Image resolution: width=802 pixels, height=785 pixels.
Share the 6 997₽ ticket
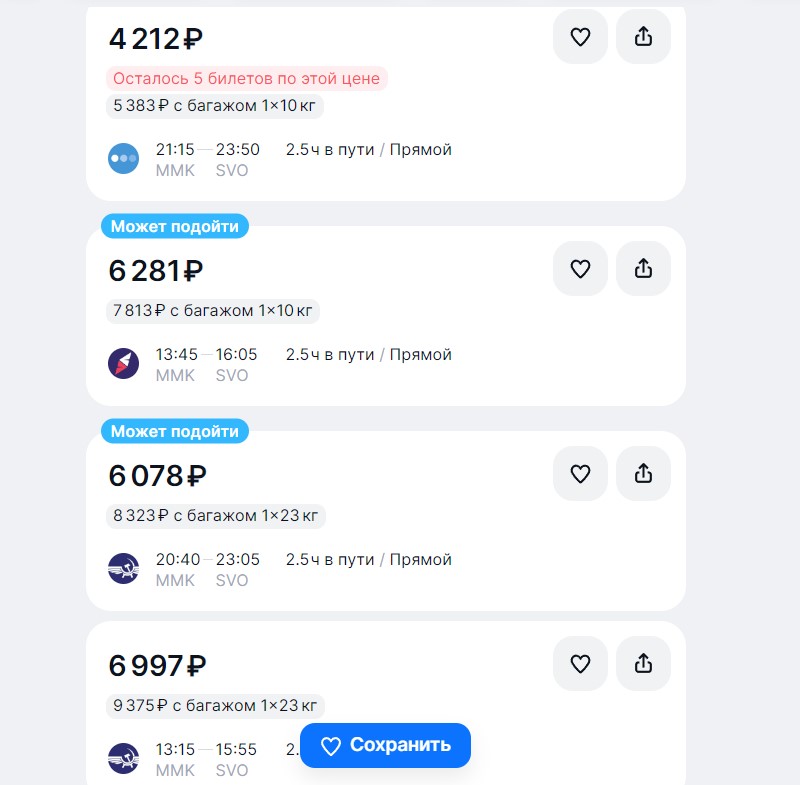tap(643, 664)
